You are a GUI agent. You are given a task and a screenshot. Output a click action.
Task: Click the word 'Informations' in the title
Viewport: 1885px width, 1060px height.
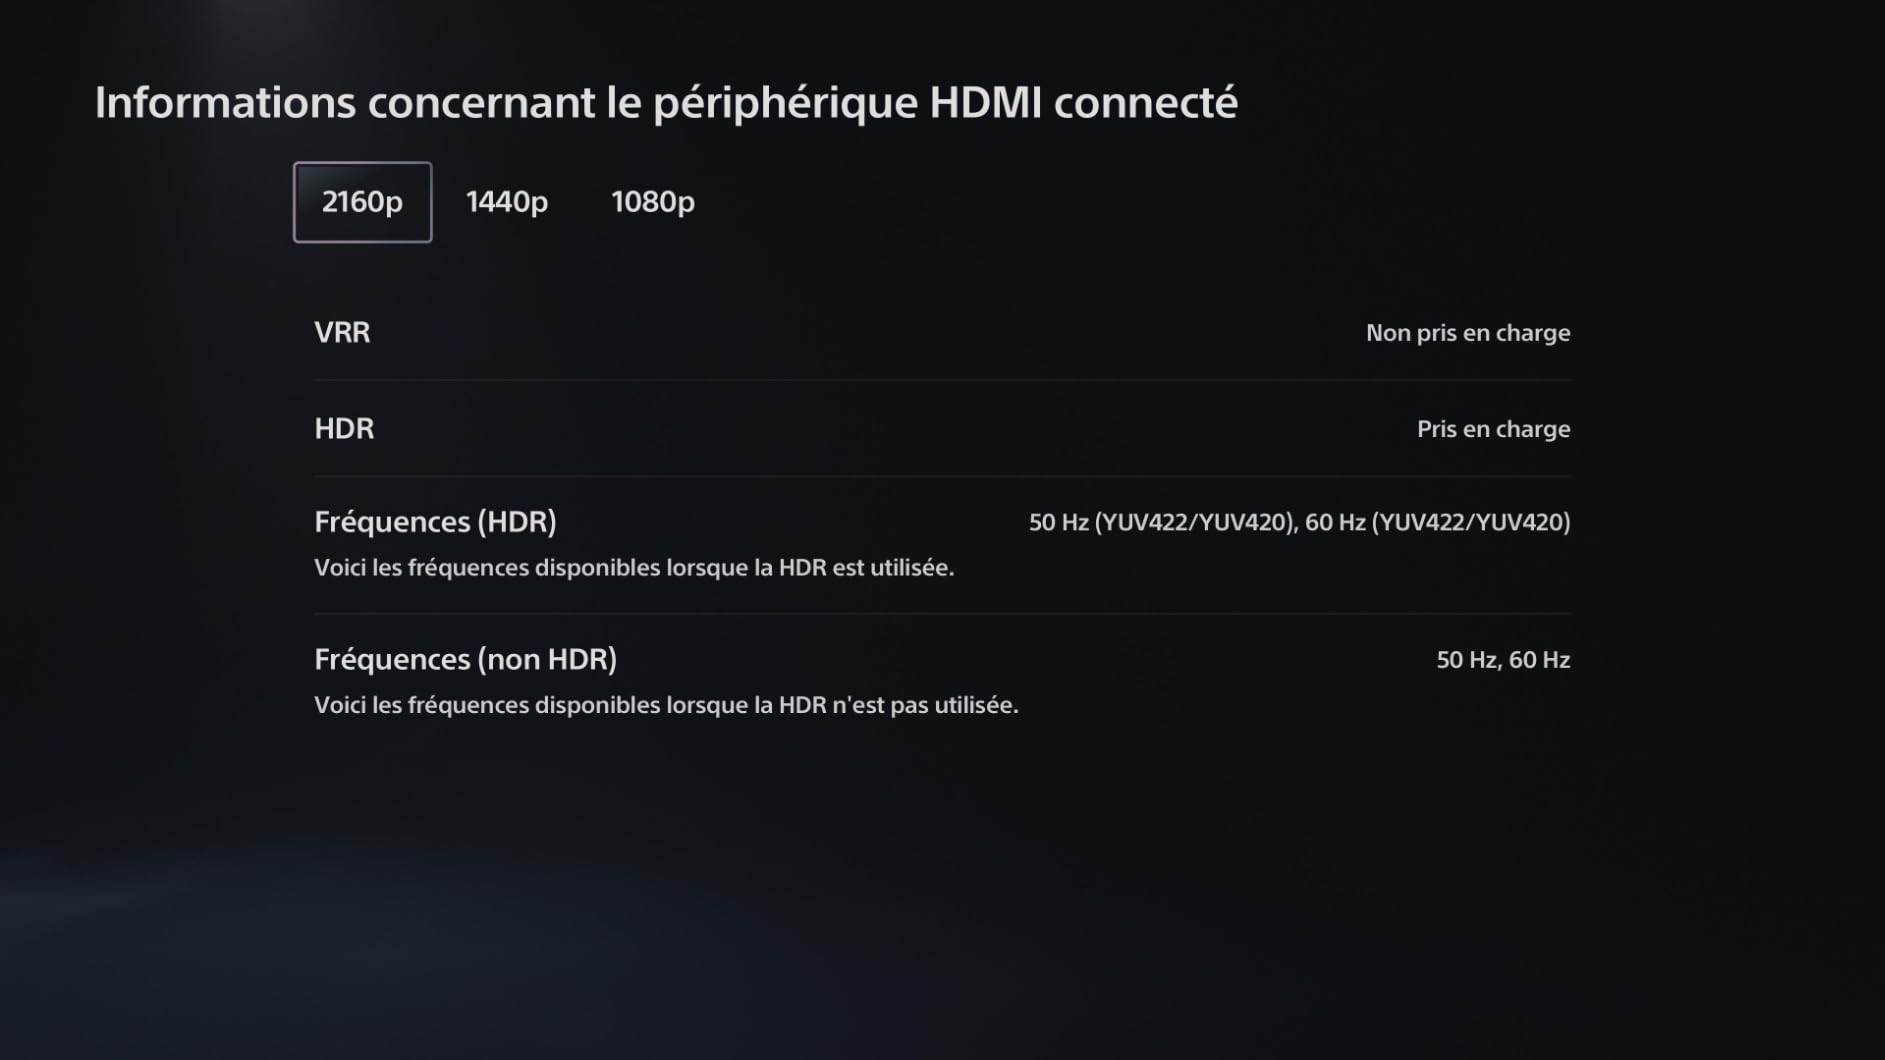click(x=225, y=102)
